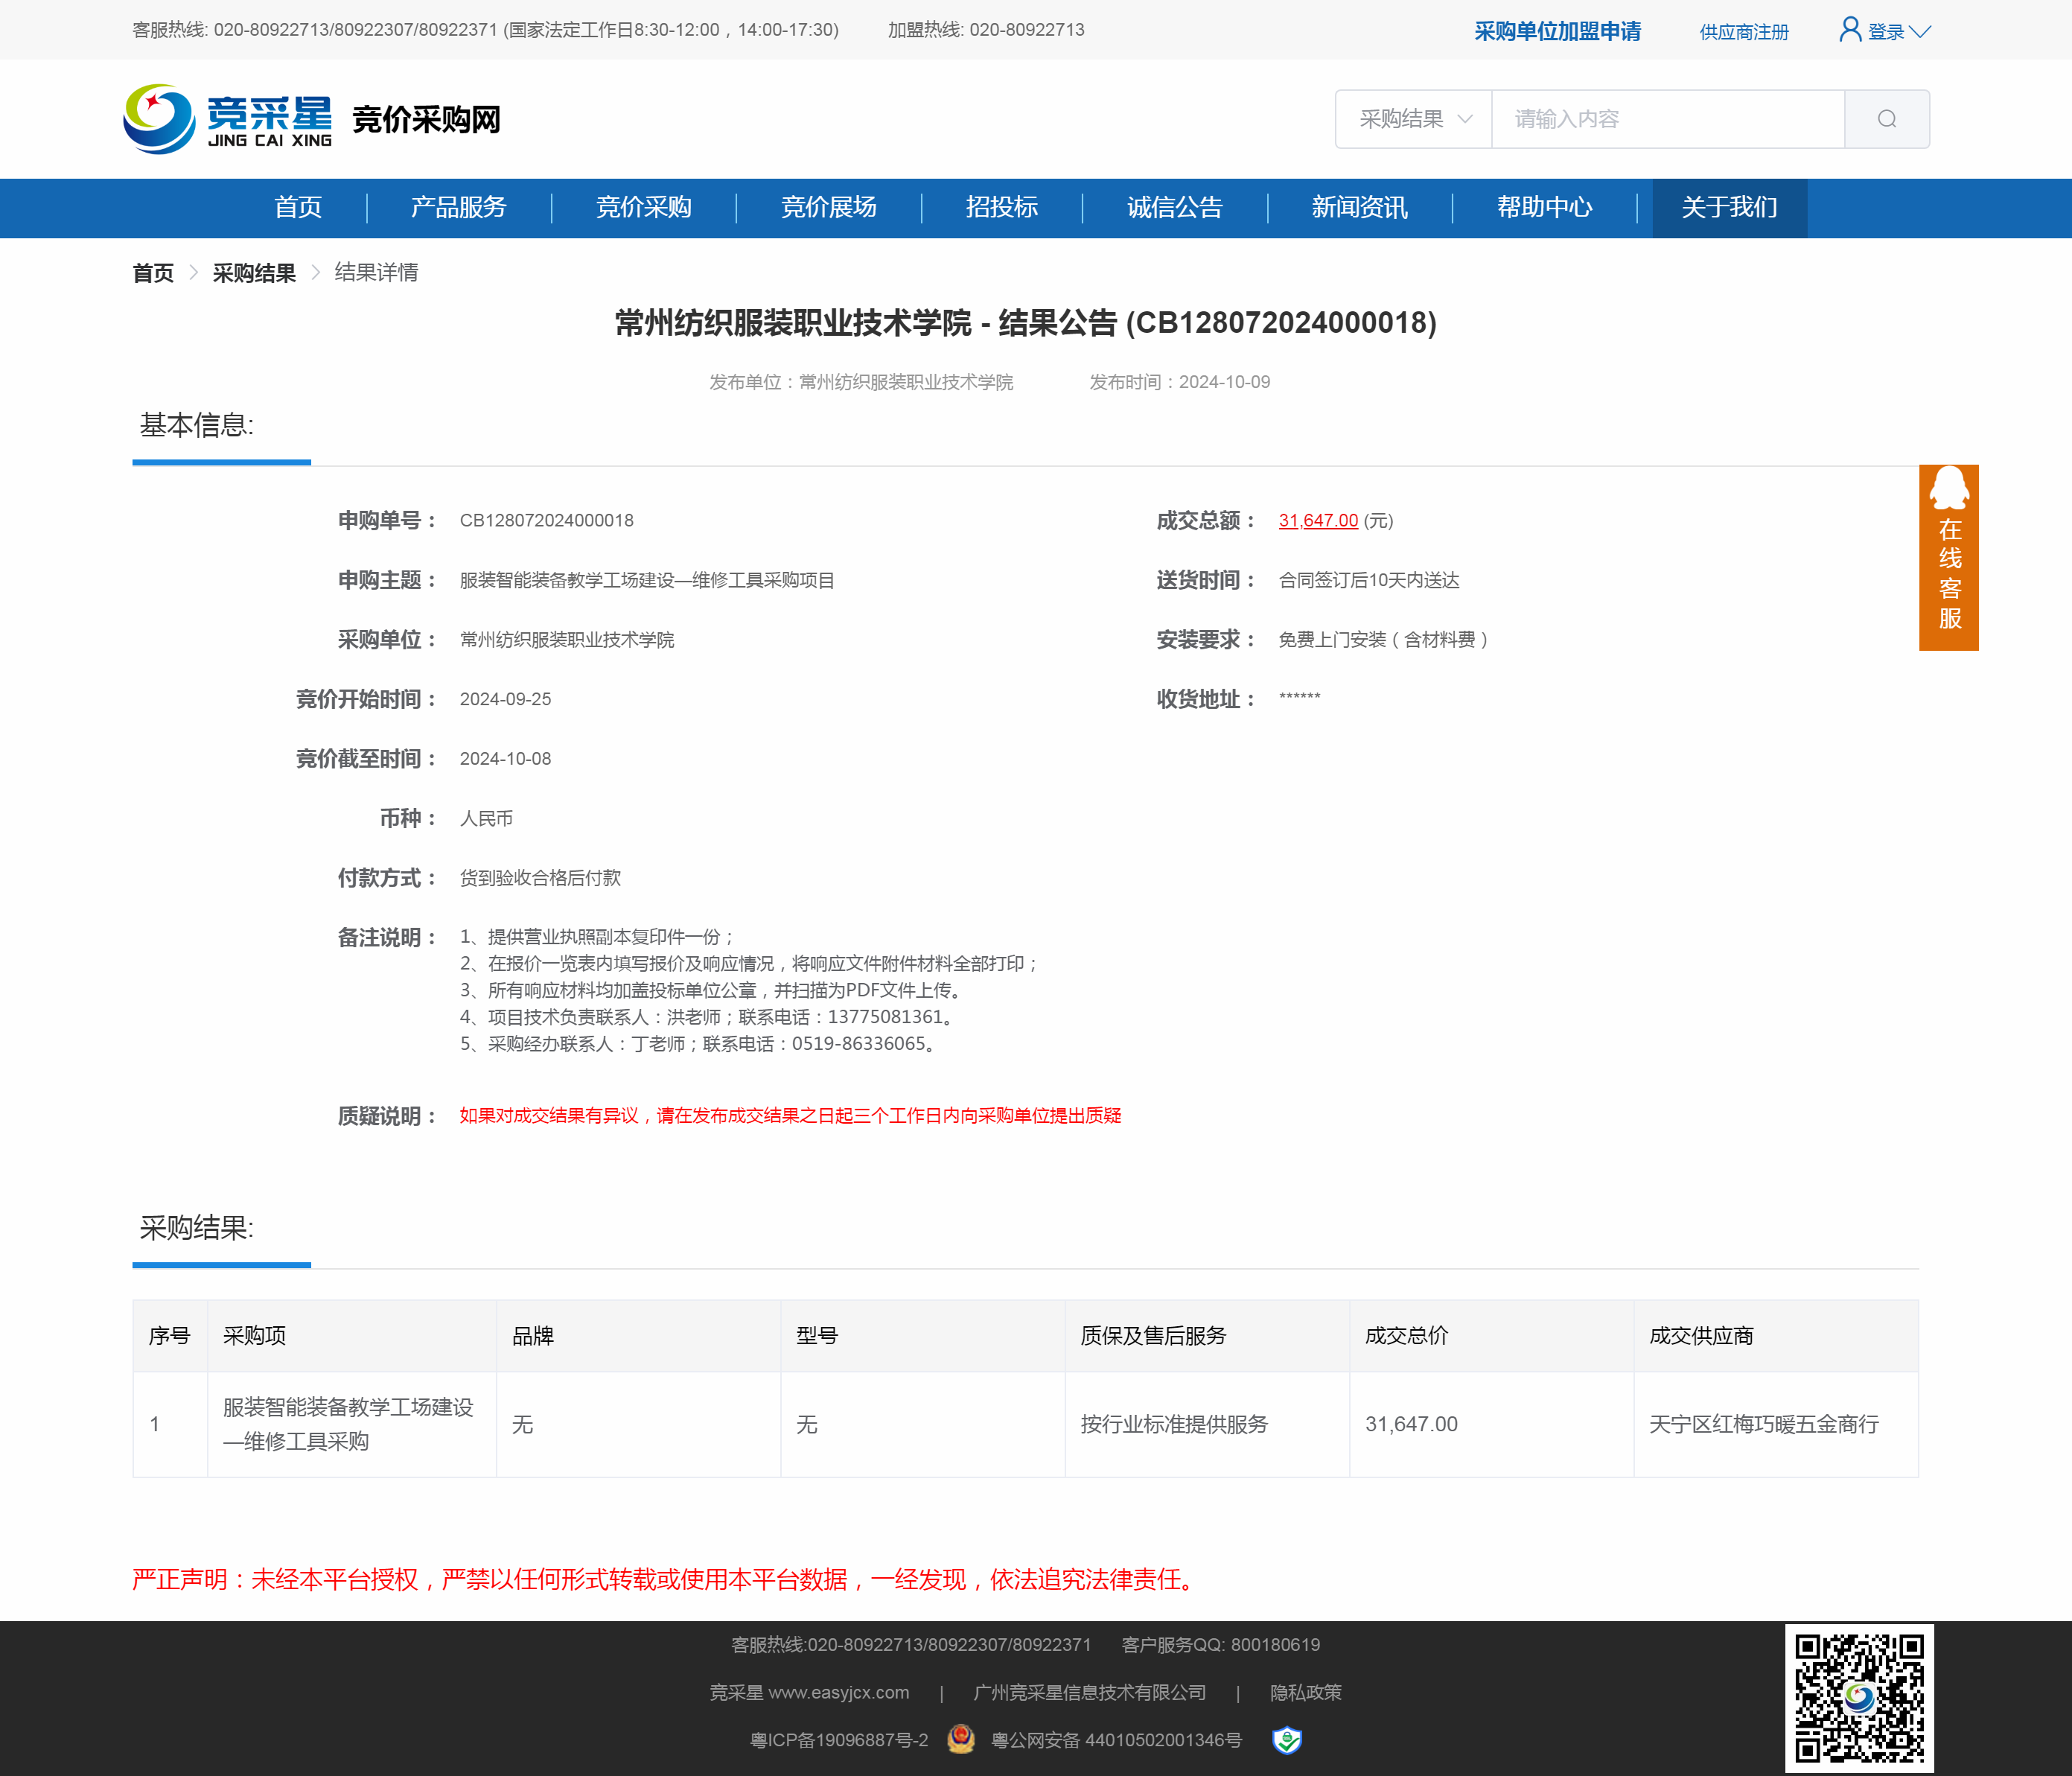Click the 供应商注册 link

(1743, 32)
